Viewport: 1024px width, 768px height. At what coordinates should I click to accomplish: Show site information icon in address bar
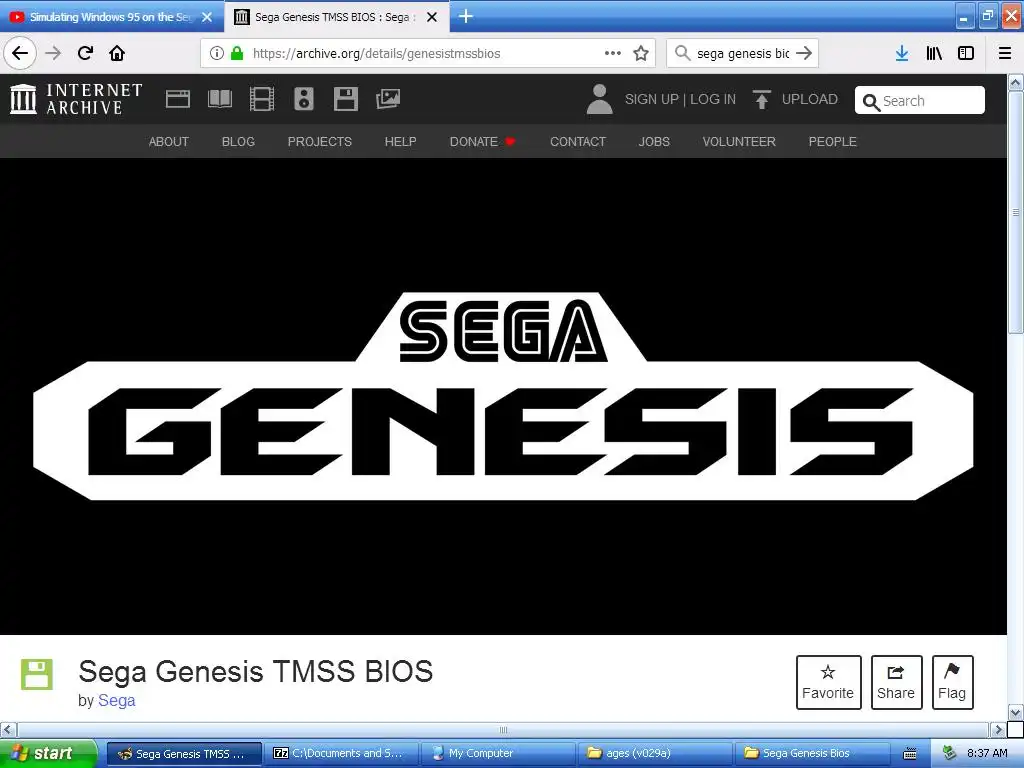click(216, 53)
